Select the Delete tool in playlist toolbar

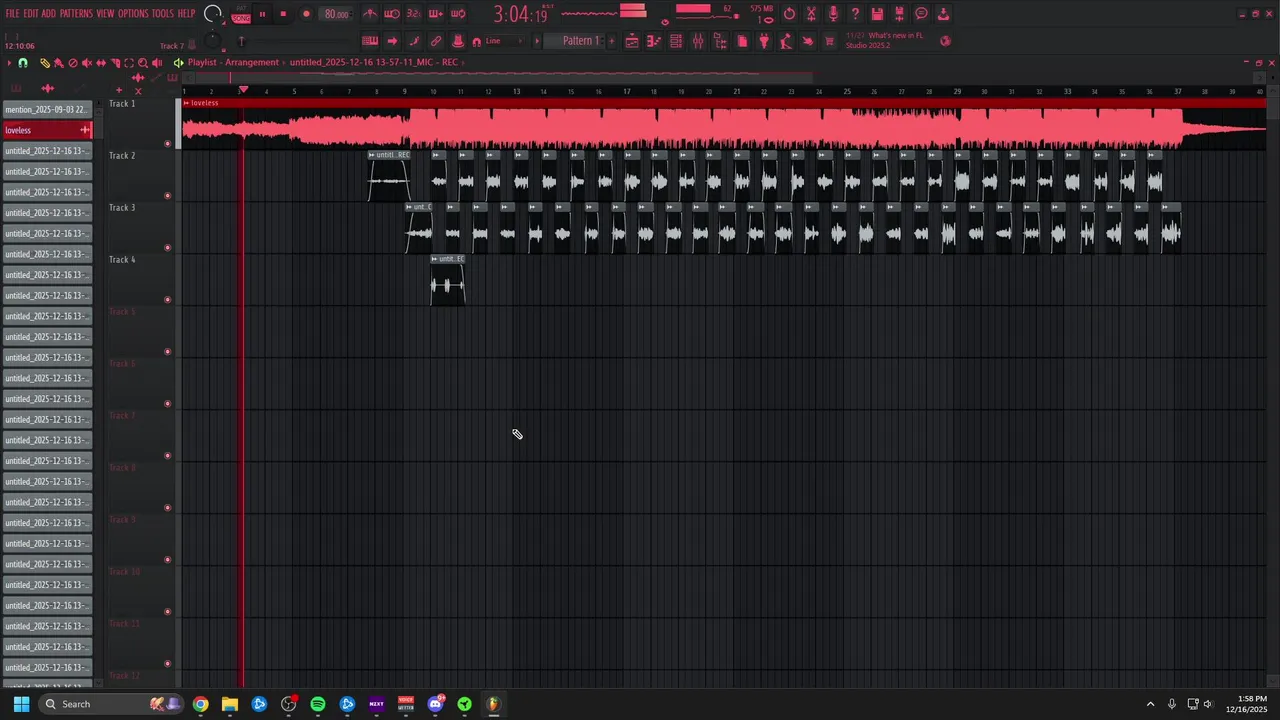pos(73,63)
